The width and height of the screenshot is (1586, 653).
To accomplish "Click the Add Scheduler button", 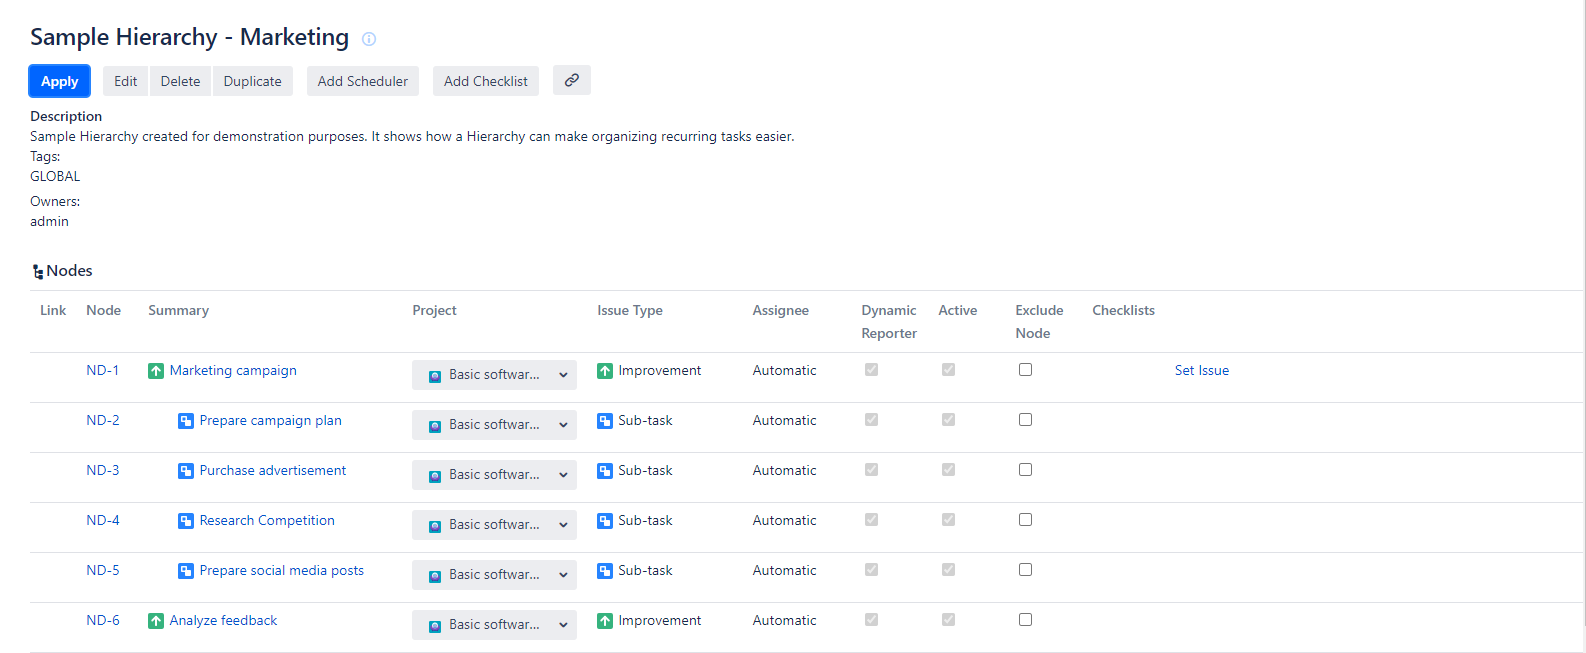I will click(x=362, y=81).
